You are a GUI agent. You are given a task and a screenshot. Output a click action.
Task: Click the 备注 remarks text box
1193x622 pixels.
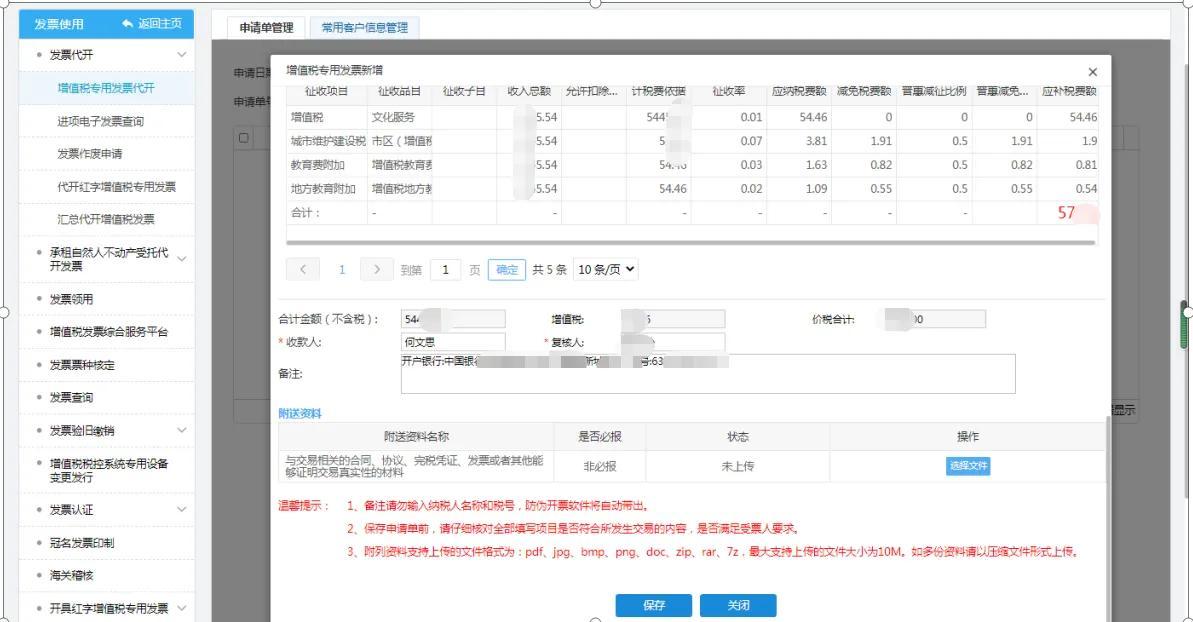707,374
